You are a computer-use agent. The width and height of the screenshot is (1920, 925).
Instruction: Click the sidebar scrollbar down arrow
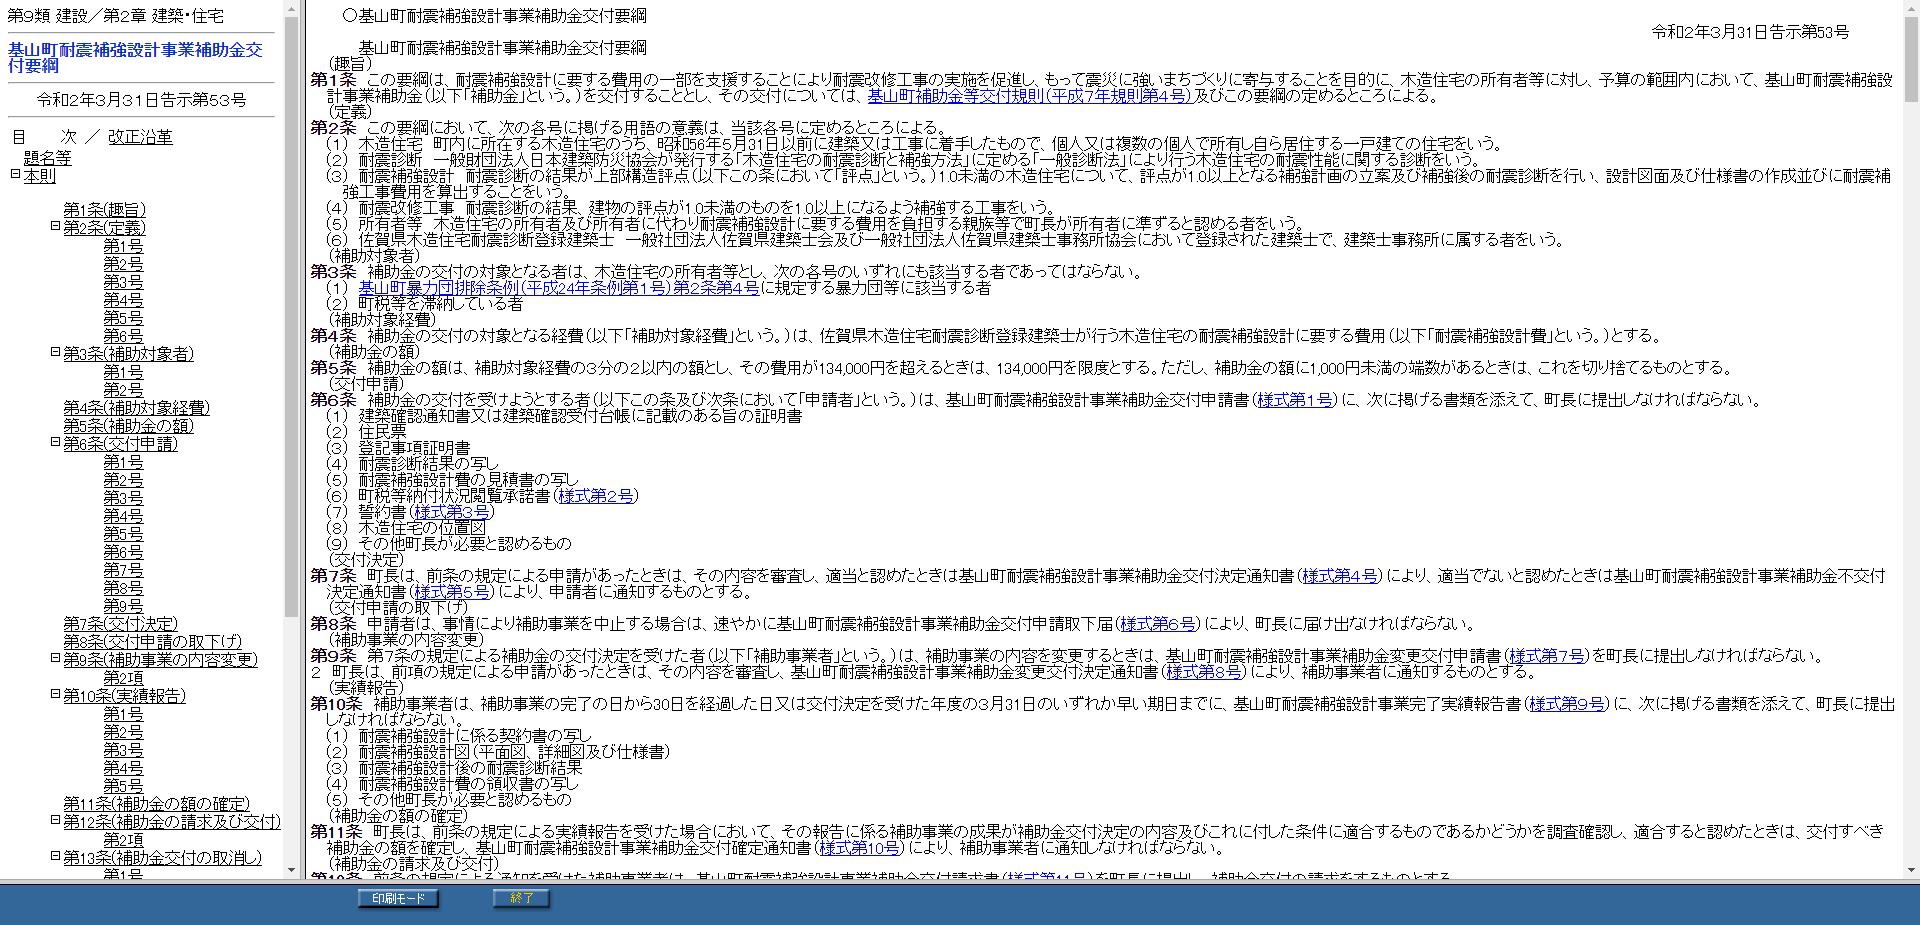(x=292, y=868)
